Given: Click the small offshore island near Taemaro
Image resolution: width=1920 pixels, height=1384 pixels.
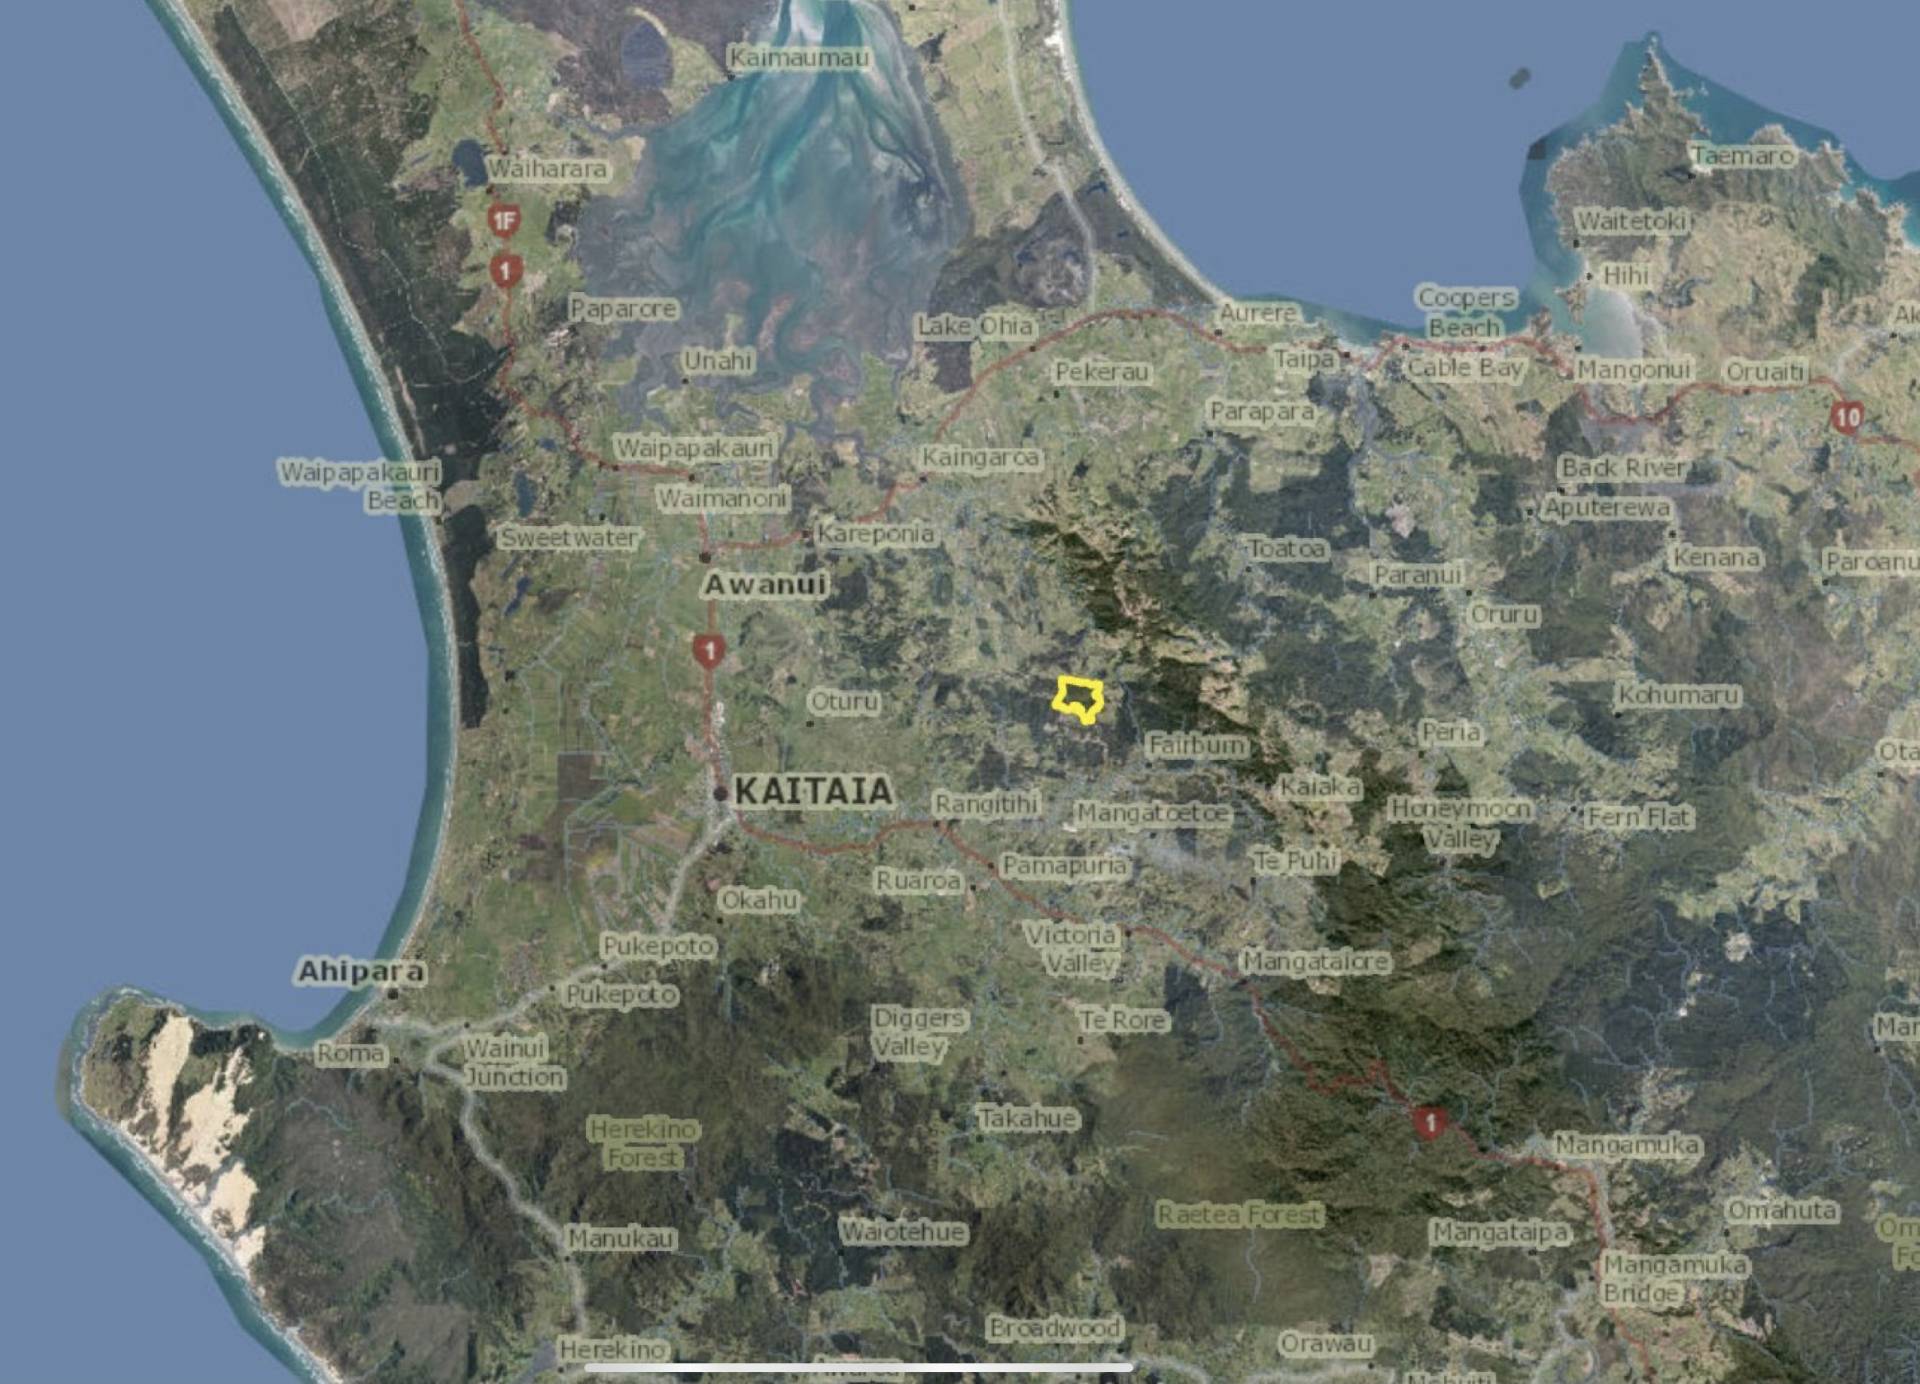Looking at the screenshot, I should point(1519,77).
